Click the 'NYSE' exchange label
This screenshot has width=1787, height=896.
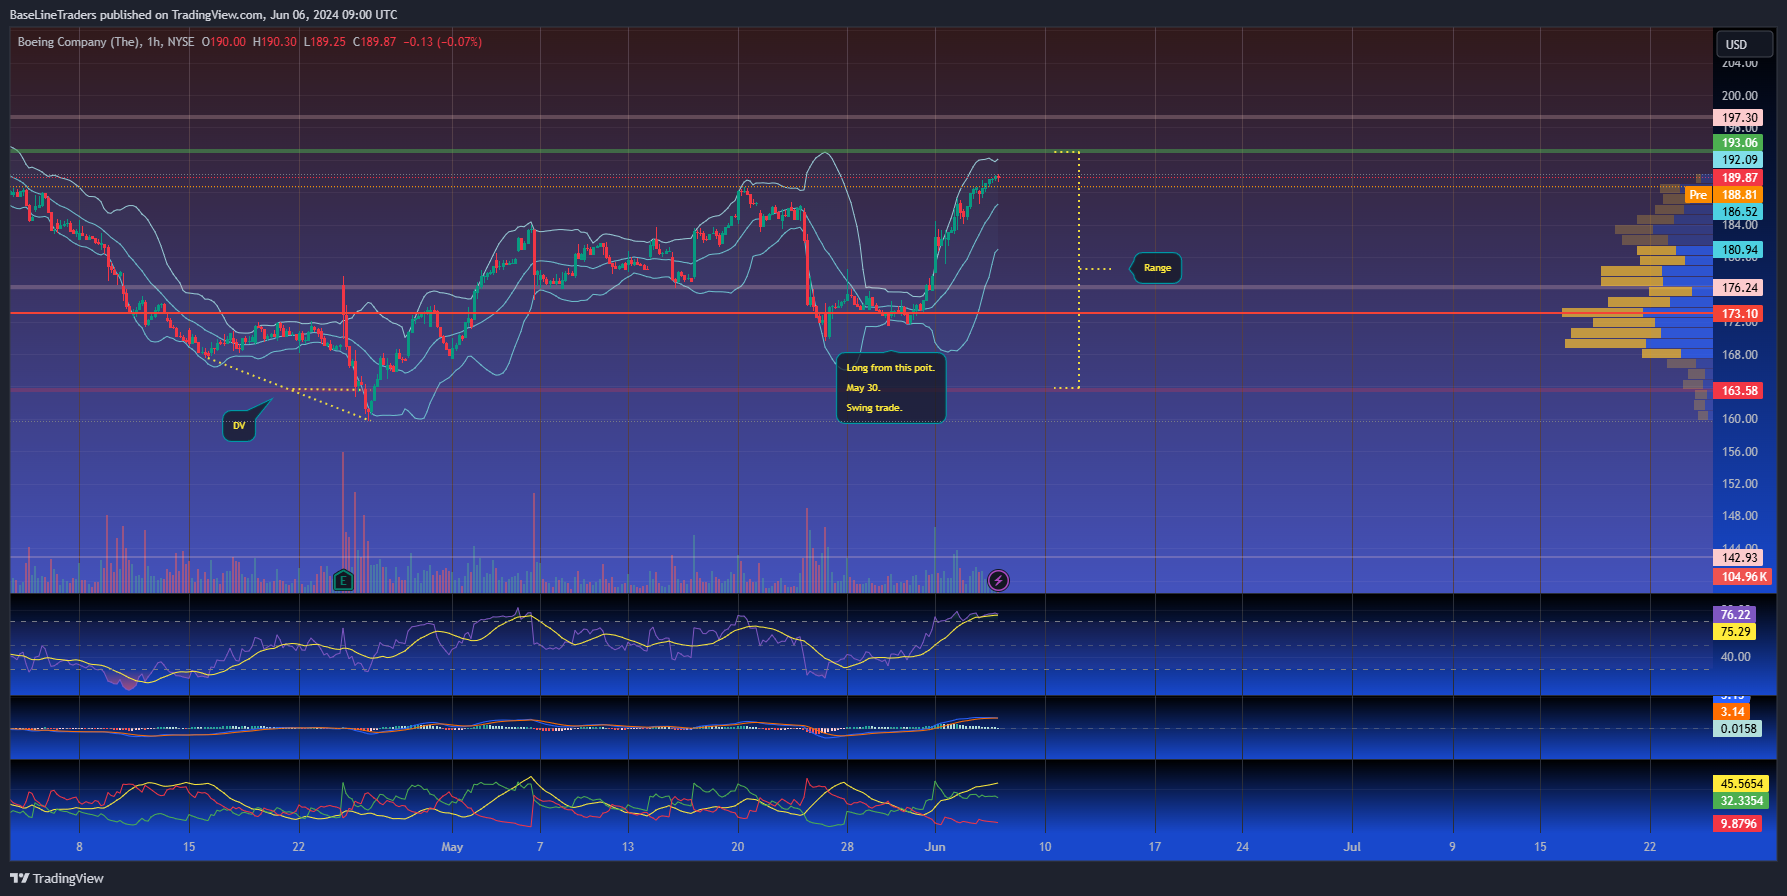(181, 42)
